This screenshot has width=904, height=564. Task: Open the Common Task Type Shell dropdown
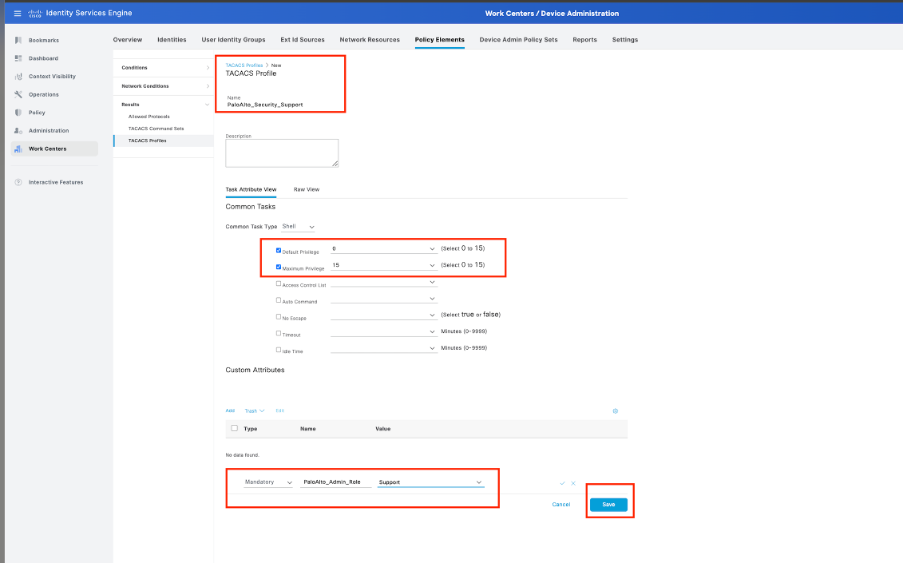(298, 227)
